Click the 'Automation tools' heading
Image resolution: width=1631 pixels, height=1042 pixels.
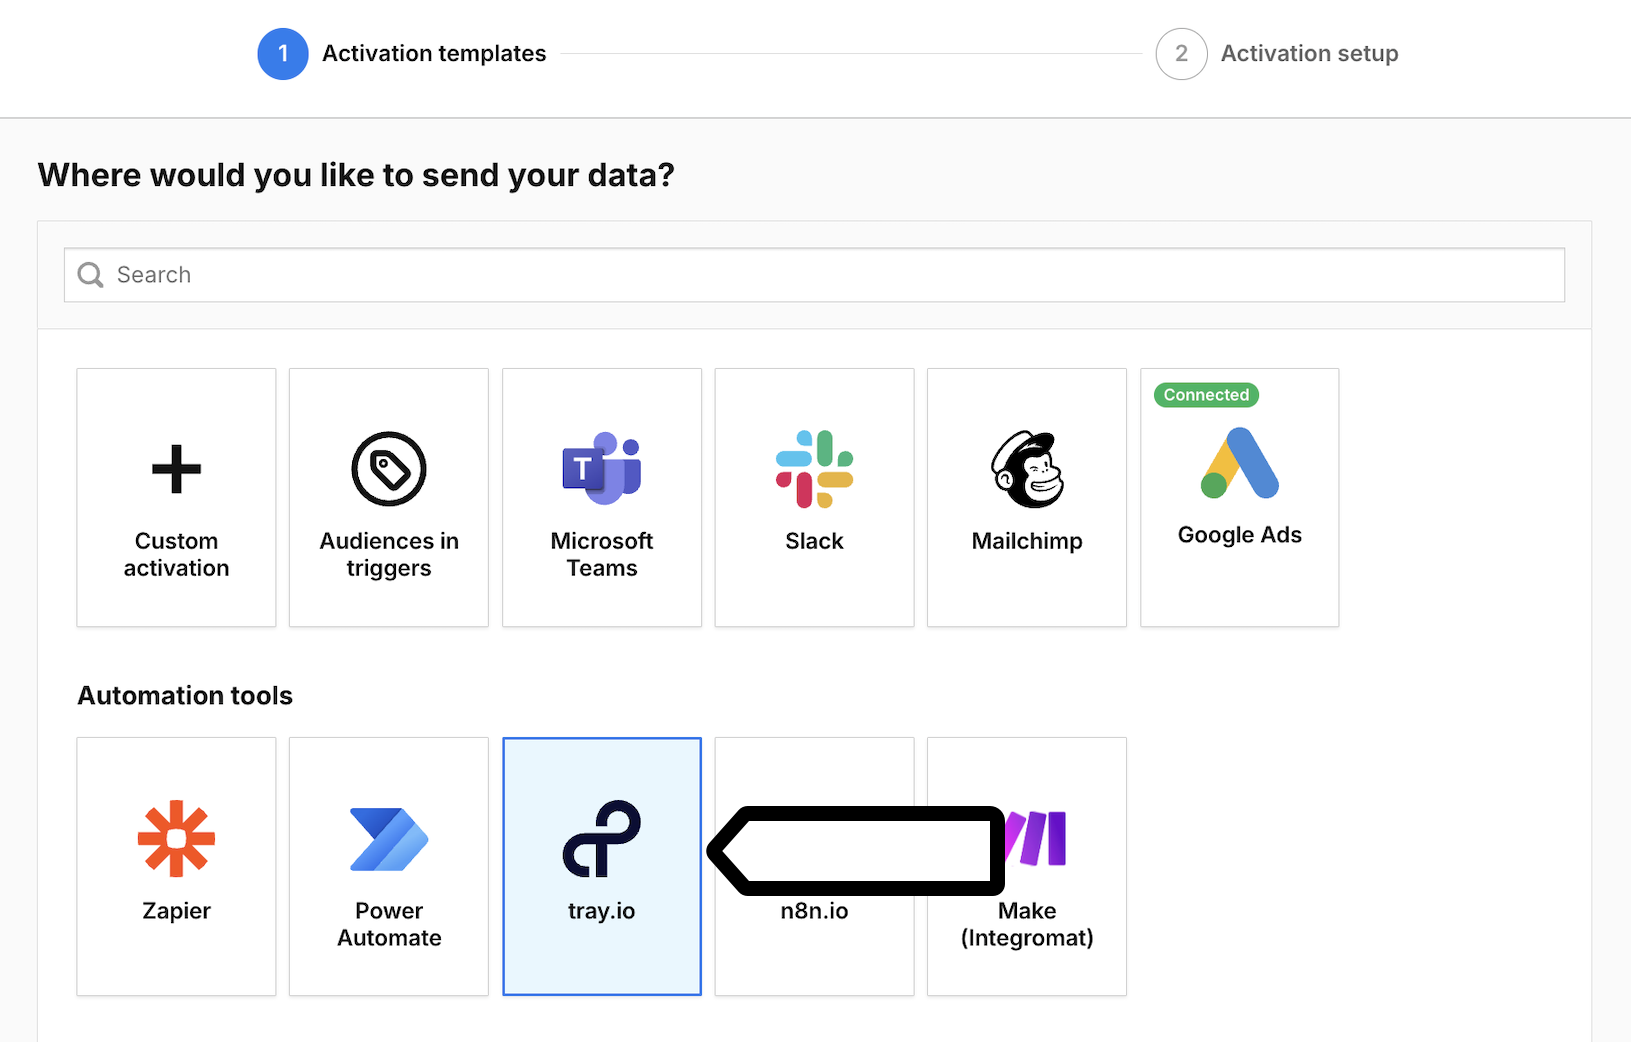185,696
